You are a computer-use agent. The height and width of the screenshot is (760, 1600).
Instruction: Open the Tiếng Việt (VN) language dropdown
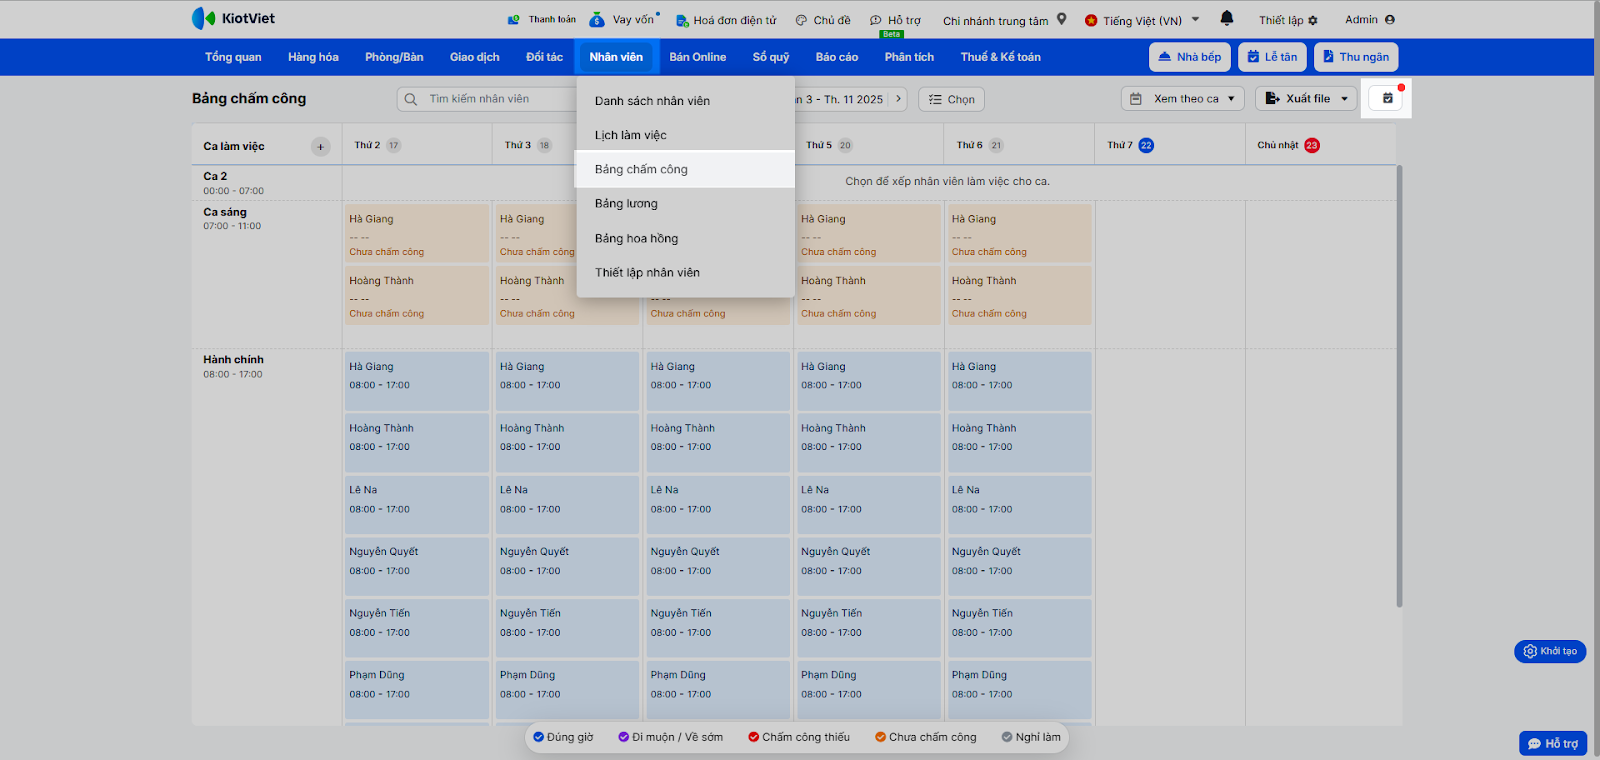(1142, 20)
